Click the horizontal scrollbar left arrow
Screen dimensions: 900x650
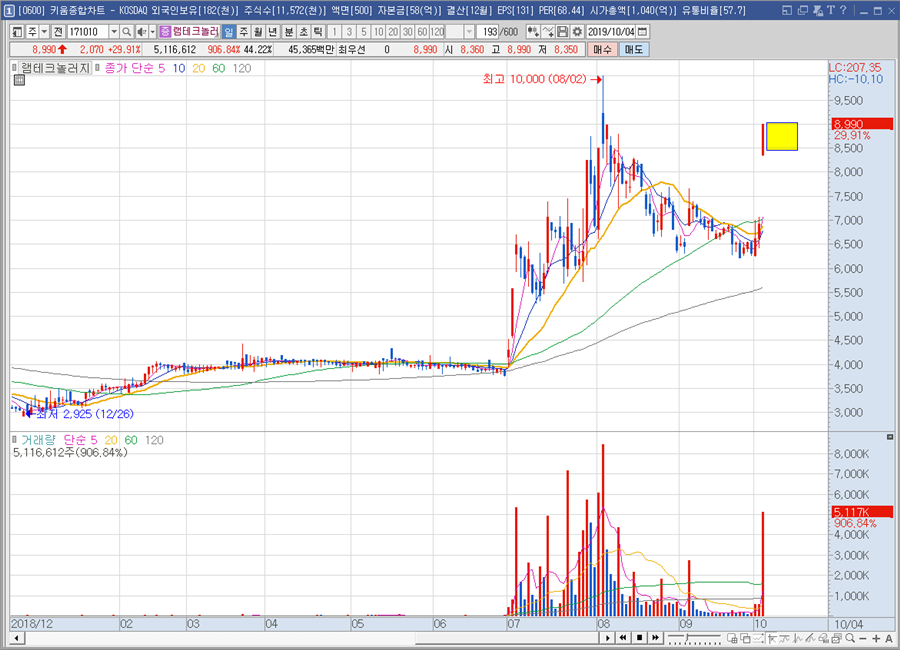coord(17,638)
